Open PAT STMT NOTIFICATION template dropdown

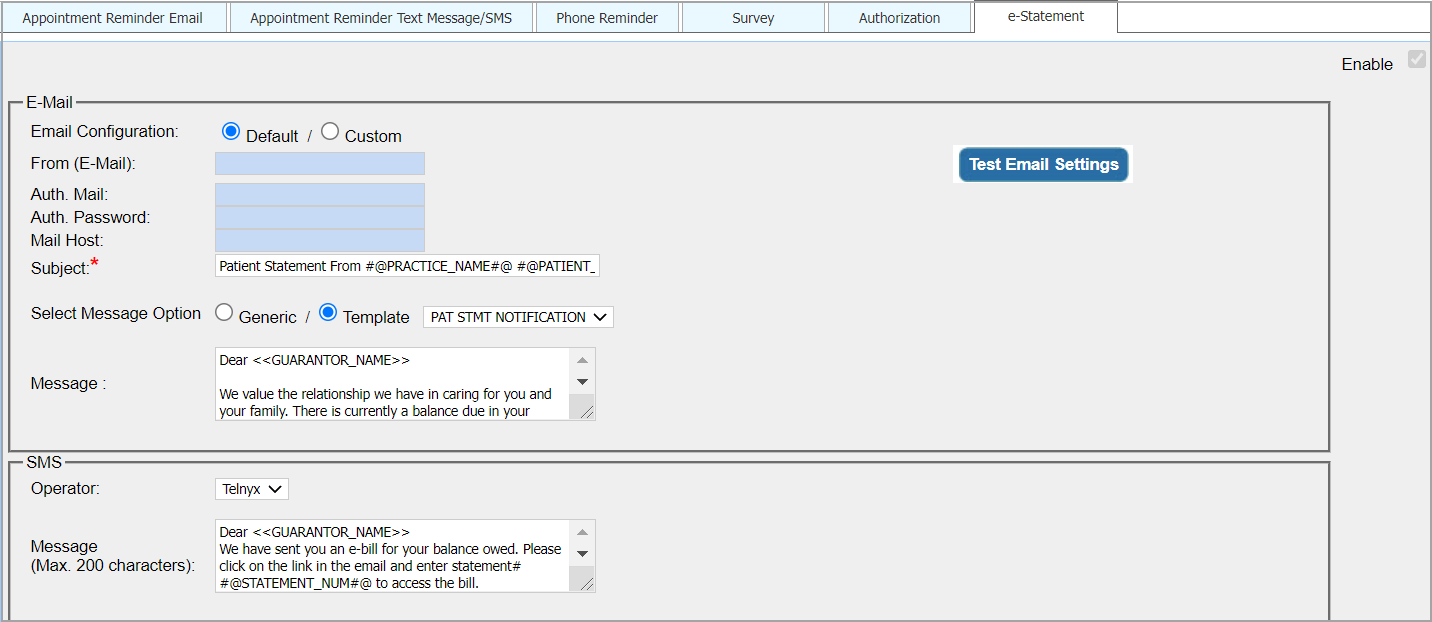[518, 317]
